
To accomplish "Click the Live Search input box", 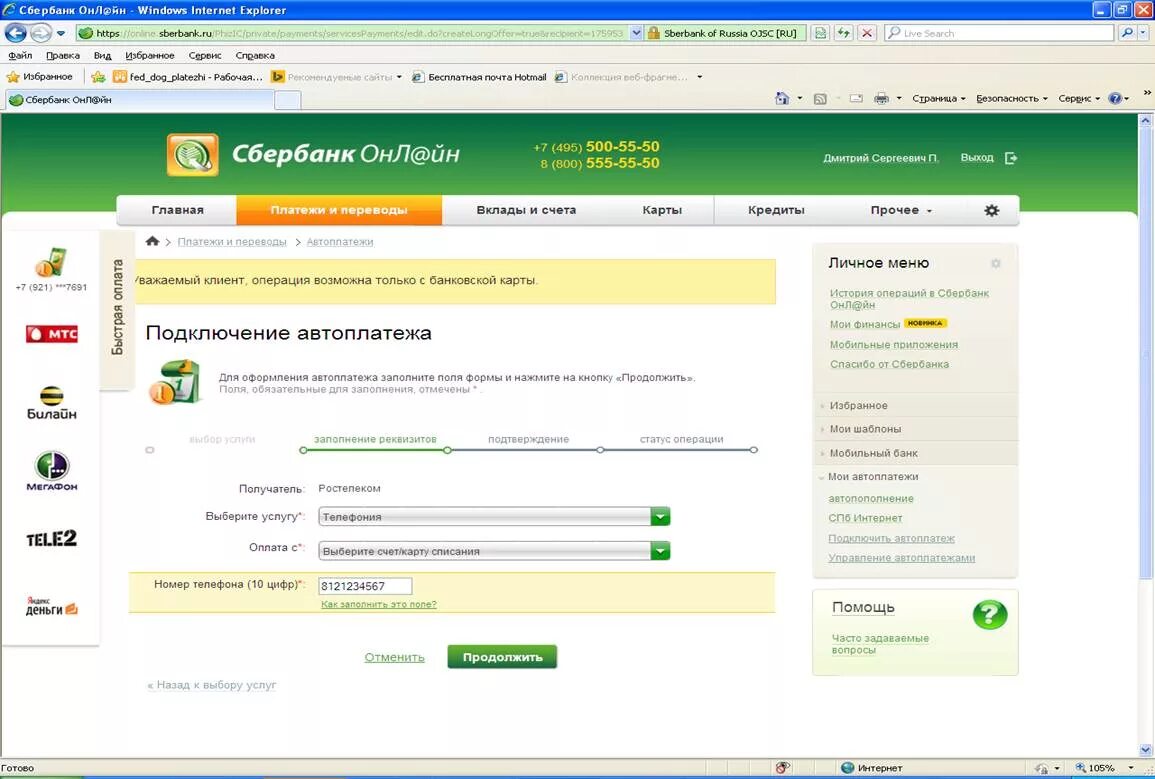I will tap(1000, 33).
